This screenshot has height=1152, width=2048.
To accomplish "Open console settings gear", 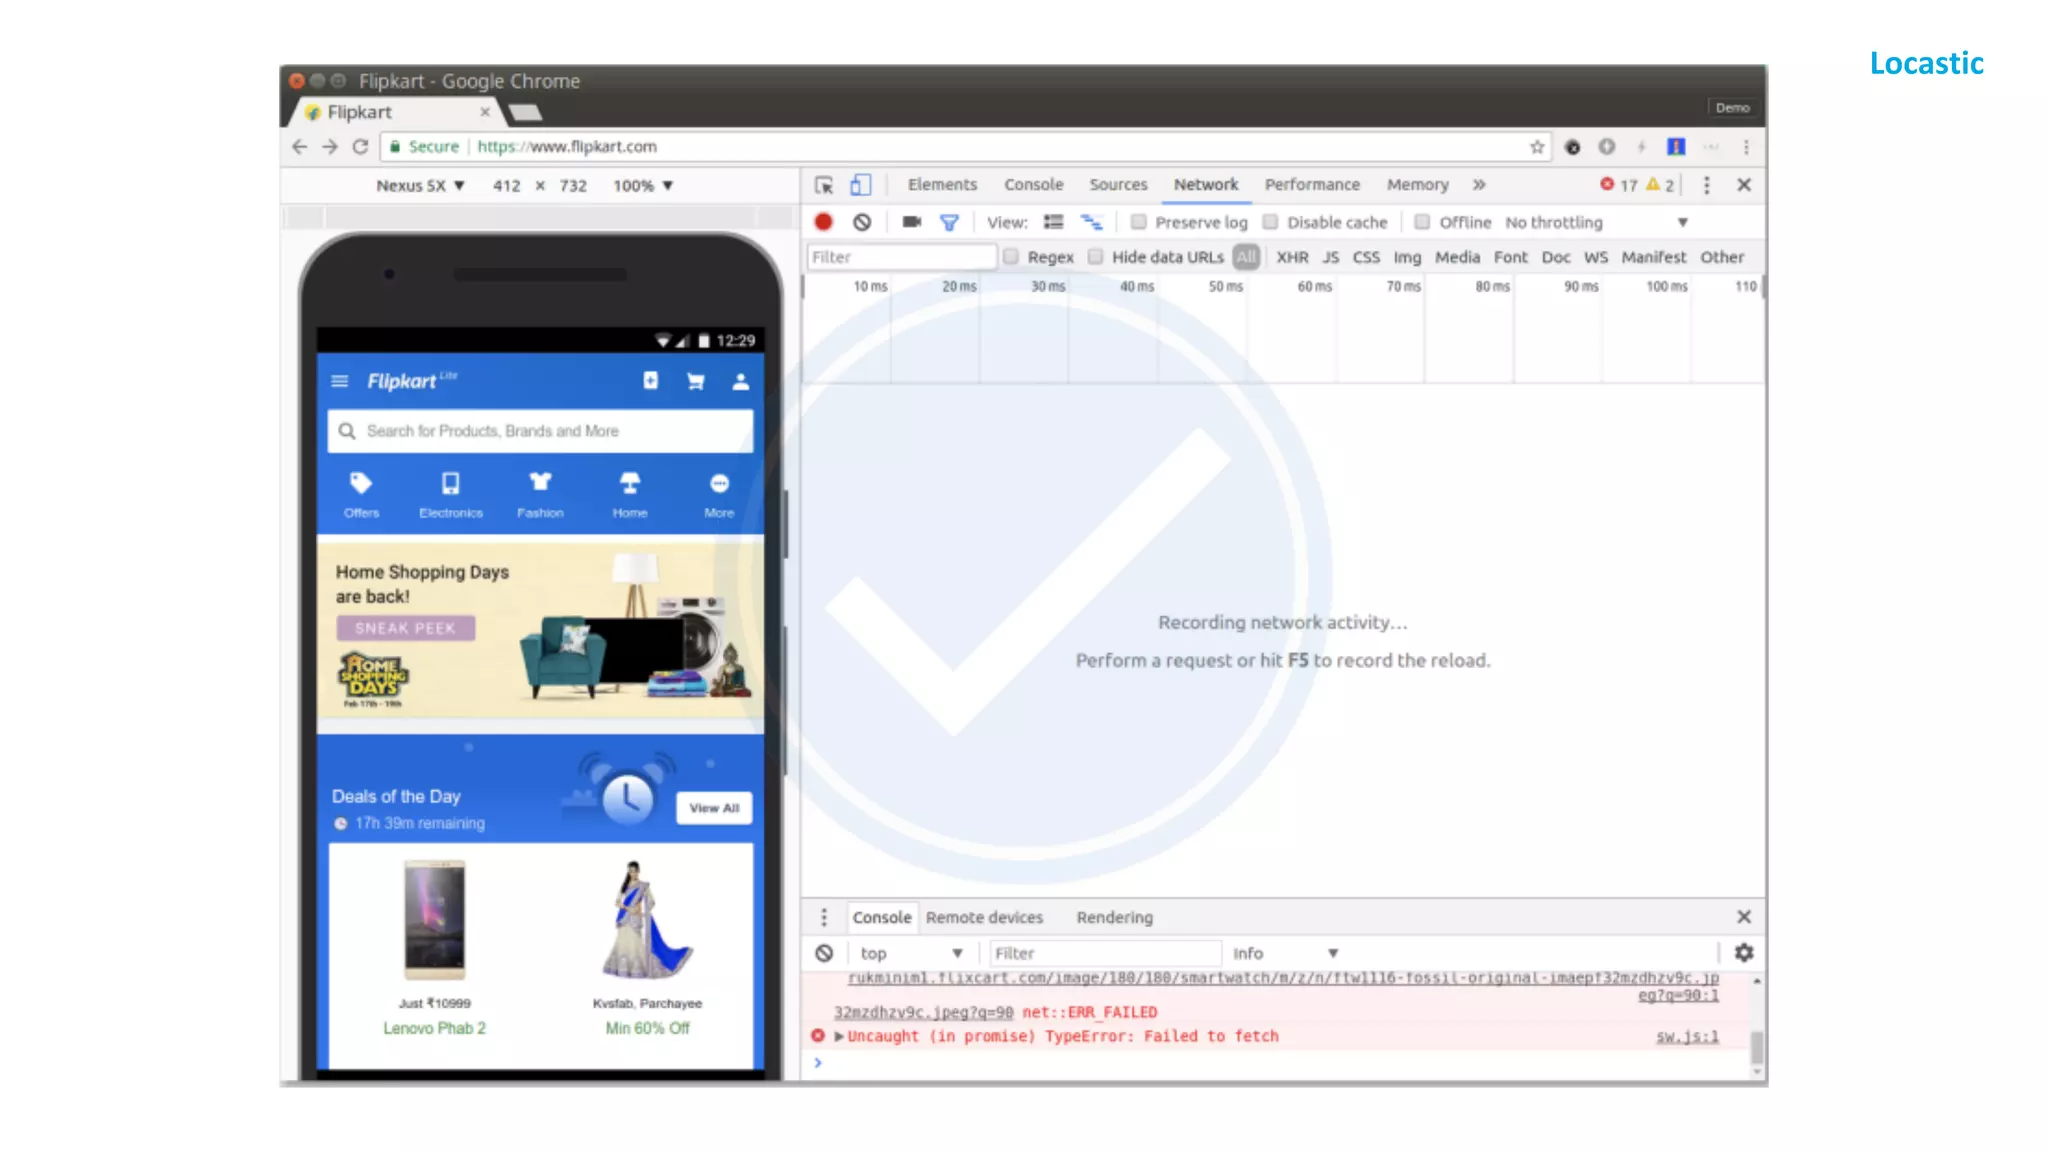I will point(1744,953).
